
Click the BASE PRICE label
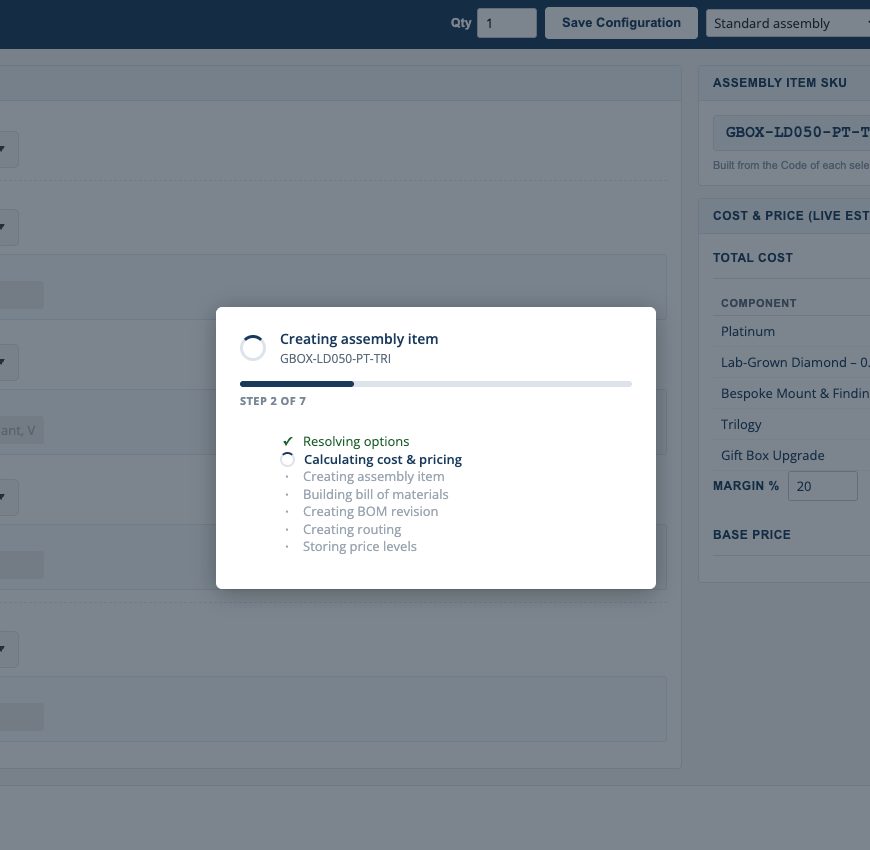click(x=752, y=534)
